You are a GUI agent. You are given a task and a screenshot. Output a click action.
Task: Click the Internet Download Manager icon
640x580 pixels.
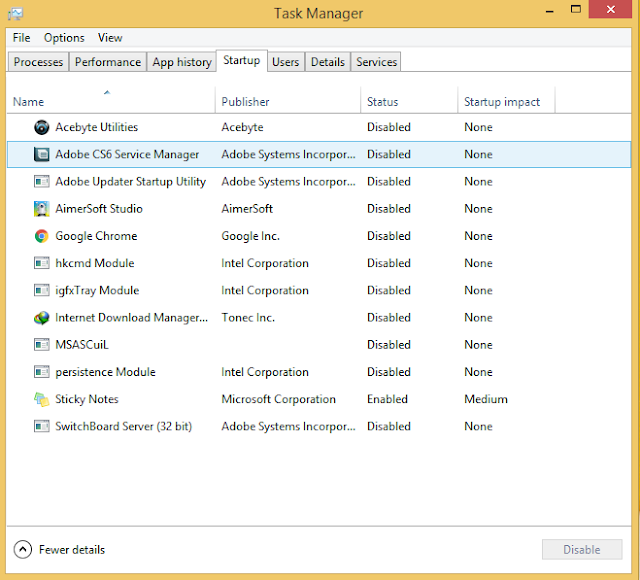click(41, 318)
